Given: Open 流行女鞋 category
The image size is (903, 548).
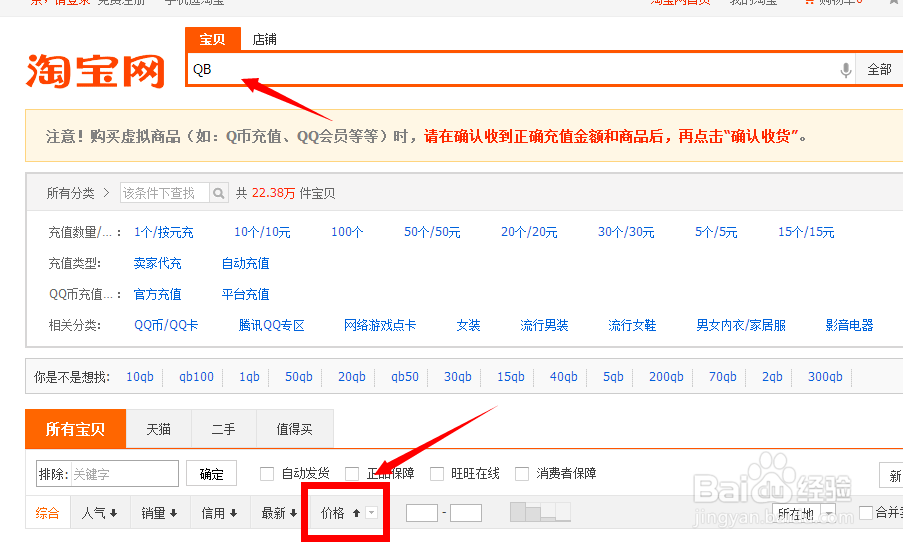Looking at the screenshot, I should 632,325.
